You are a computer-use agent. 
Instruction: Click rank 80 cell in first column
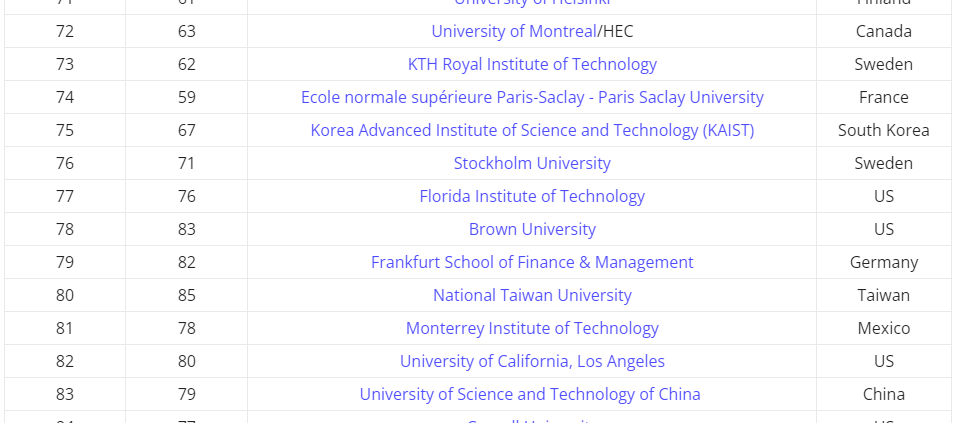[x=65, y=295]
